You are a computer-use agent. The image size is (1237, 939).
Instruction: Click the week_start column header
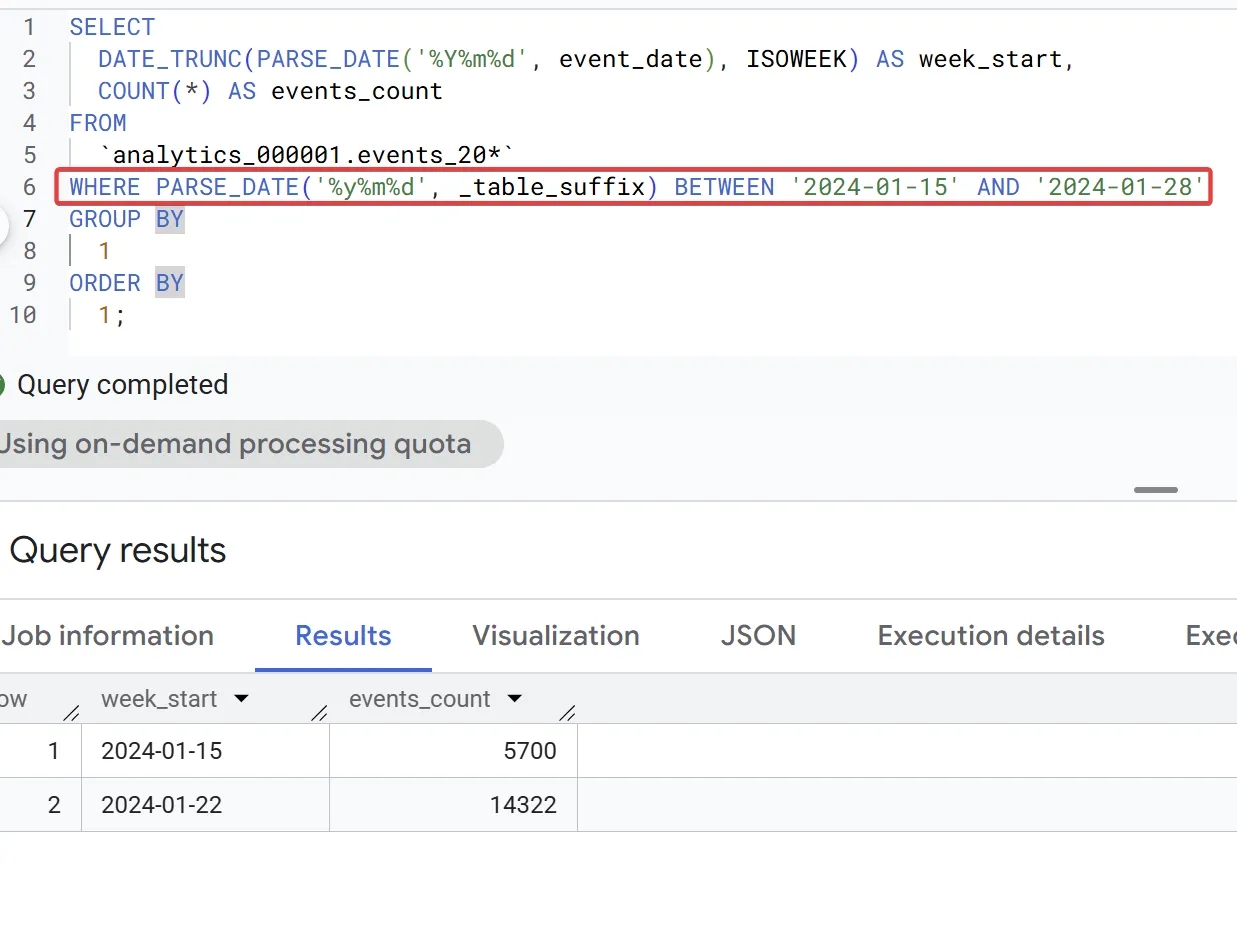click(159, 699)
